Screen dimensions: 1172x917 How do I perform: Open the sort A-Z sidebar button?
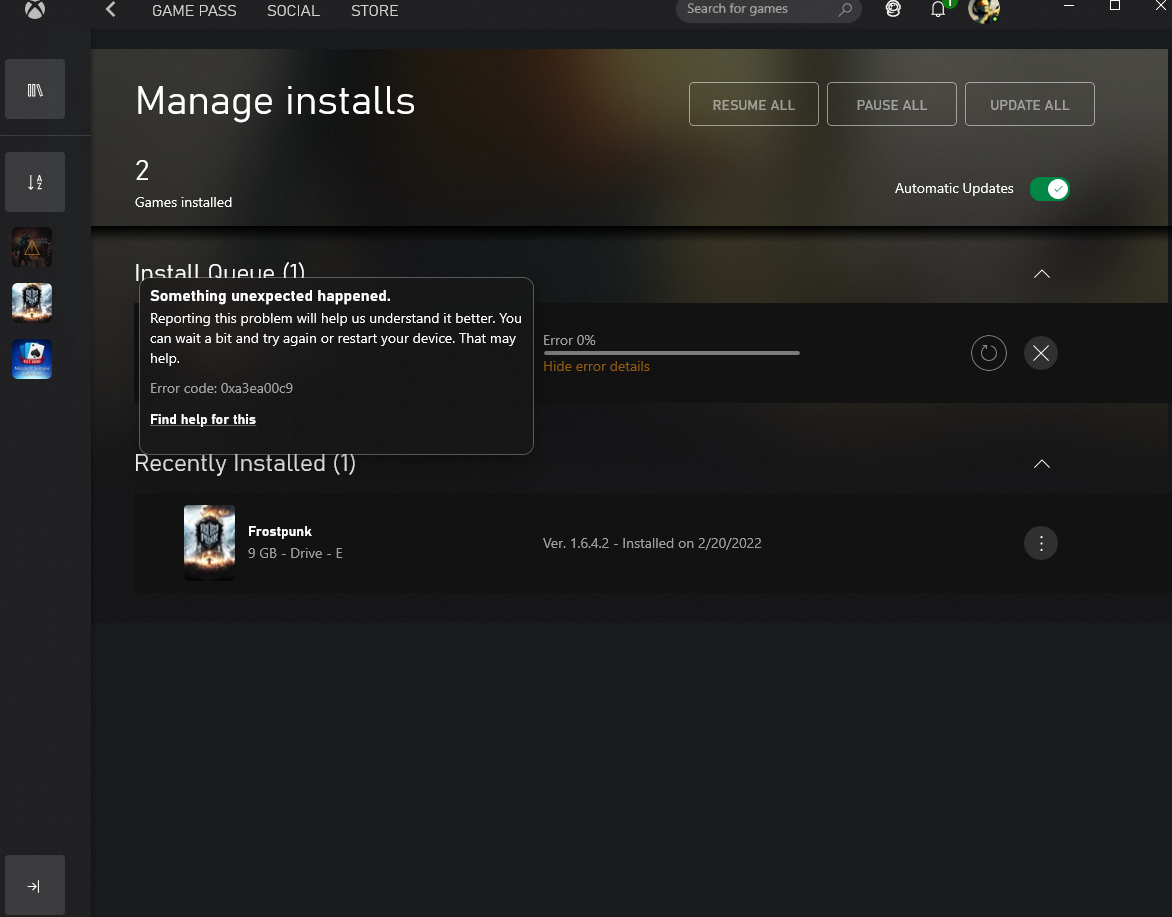[34, 182]
